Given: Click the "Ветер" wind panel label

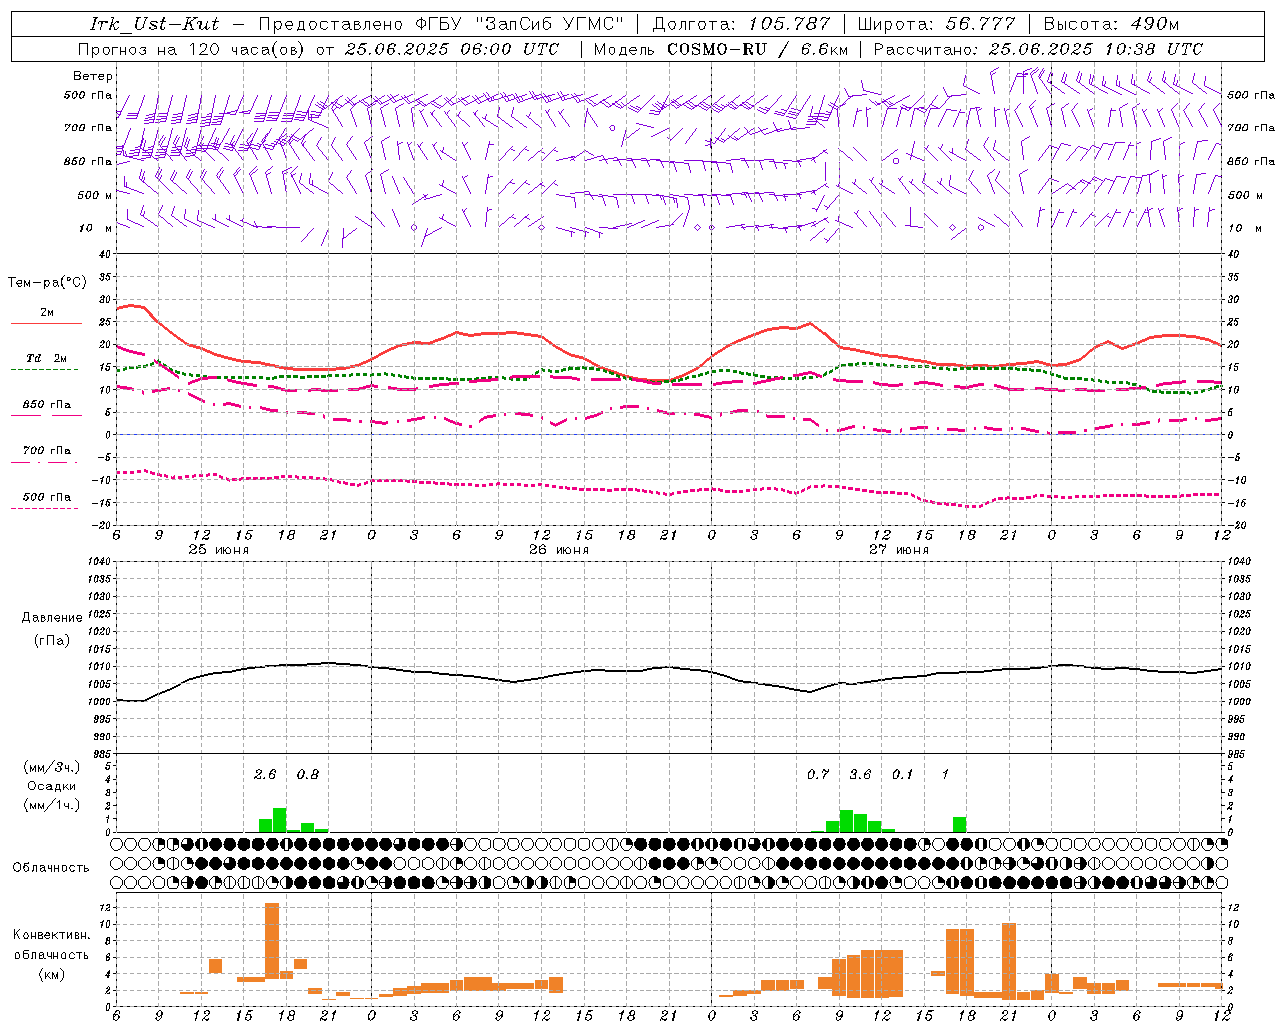Looking at the screenshot, I should coord(93,76).
